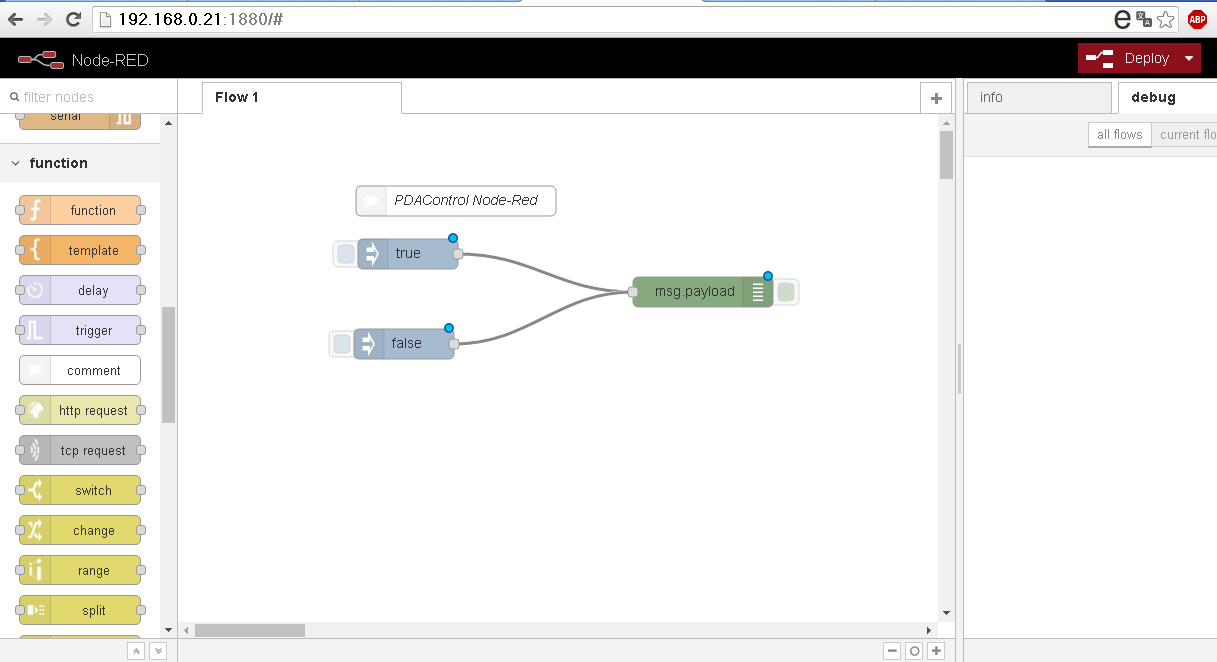Collapse the function palette category

[80, 163]
